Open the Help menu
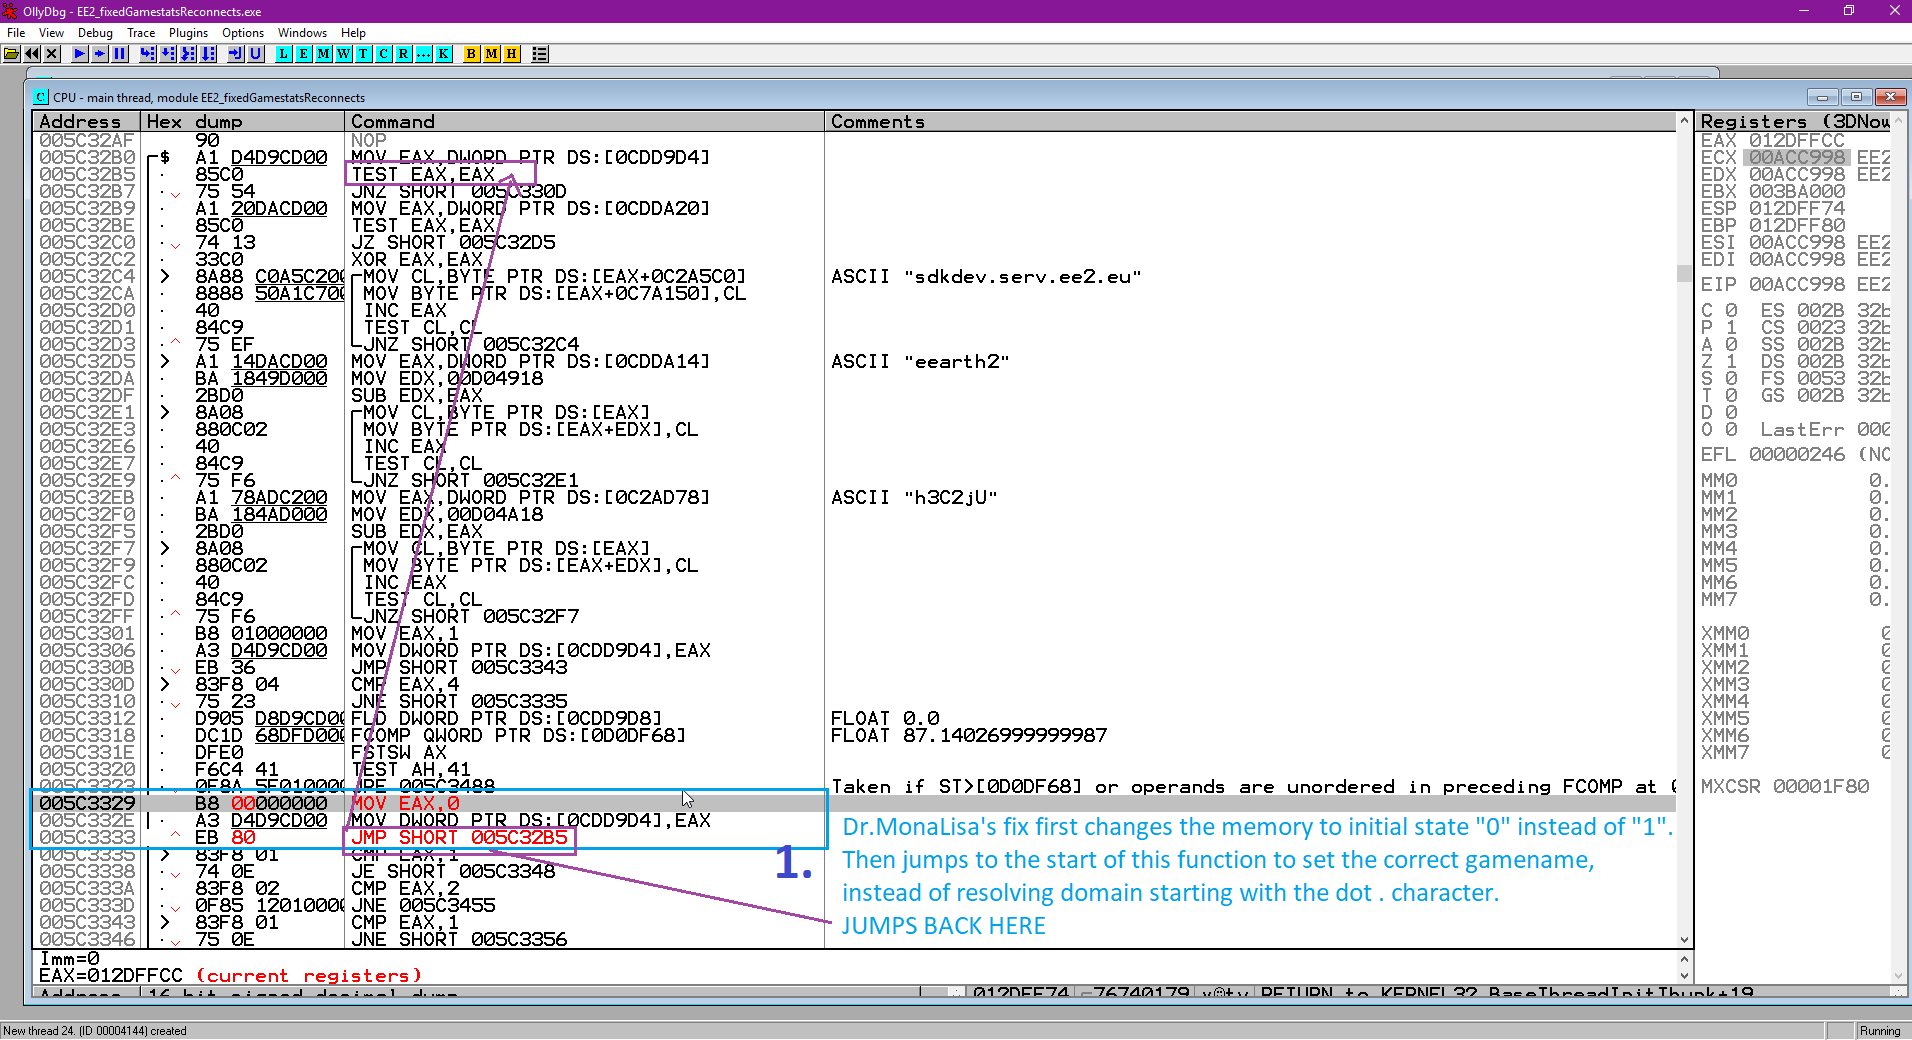The height and width of the screenshot is (1040, 1912). click(x=354, y=33)
